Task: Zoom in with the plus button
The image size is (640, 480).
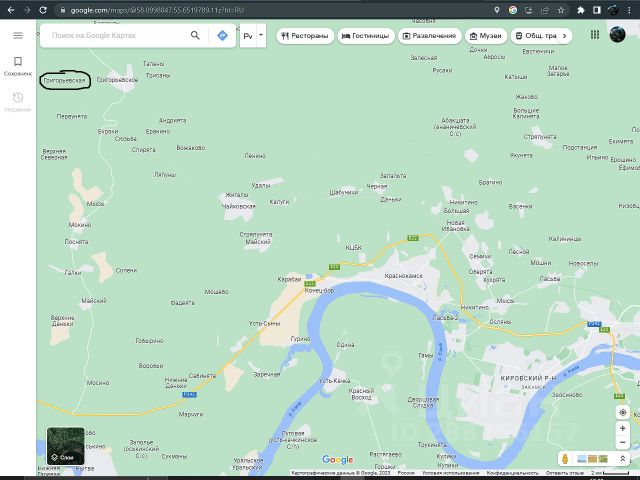Action: click(x=622, y=428)
